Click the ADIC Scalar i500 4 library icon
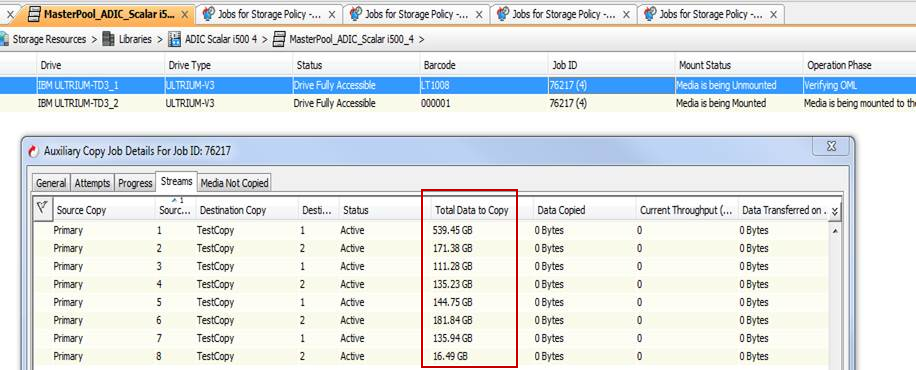 [x=174, y=39]
